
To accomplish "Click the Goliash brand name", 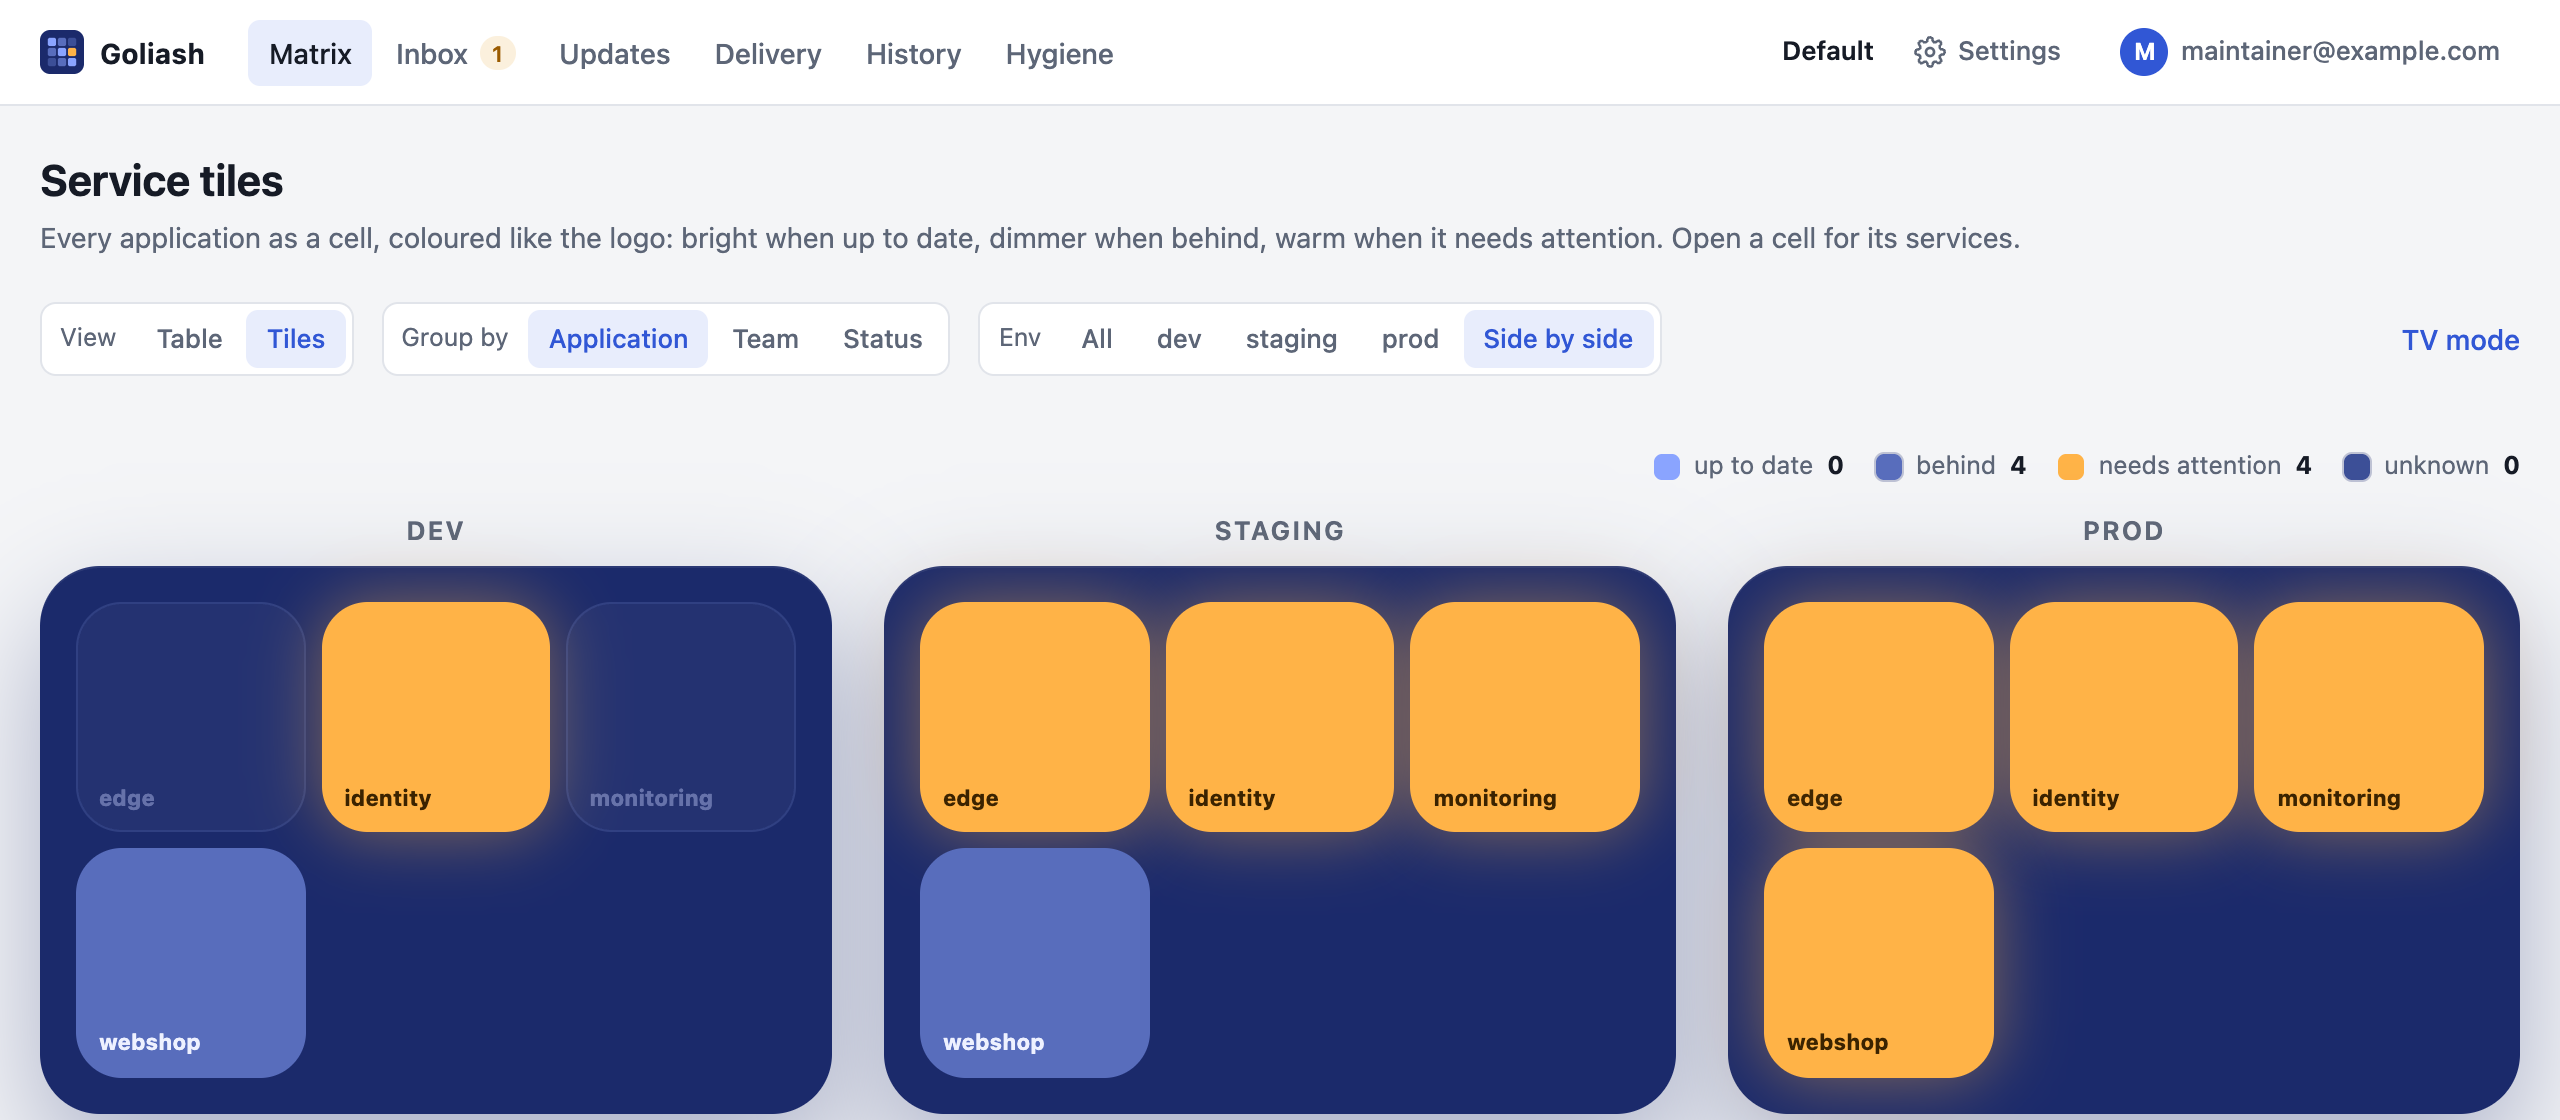I will 152,53.
